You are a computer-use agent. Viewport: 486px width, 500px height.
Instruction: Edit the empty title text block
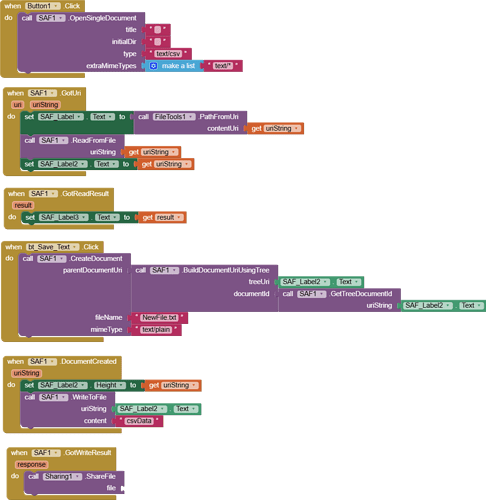click(158, 30)
